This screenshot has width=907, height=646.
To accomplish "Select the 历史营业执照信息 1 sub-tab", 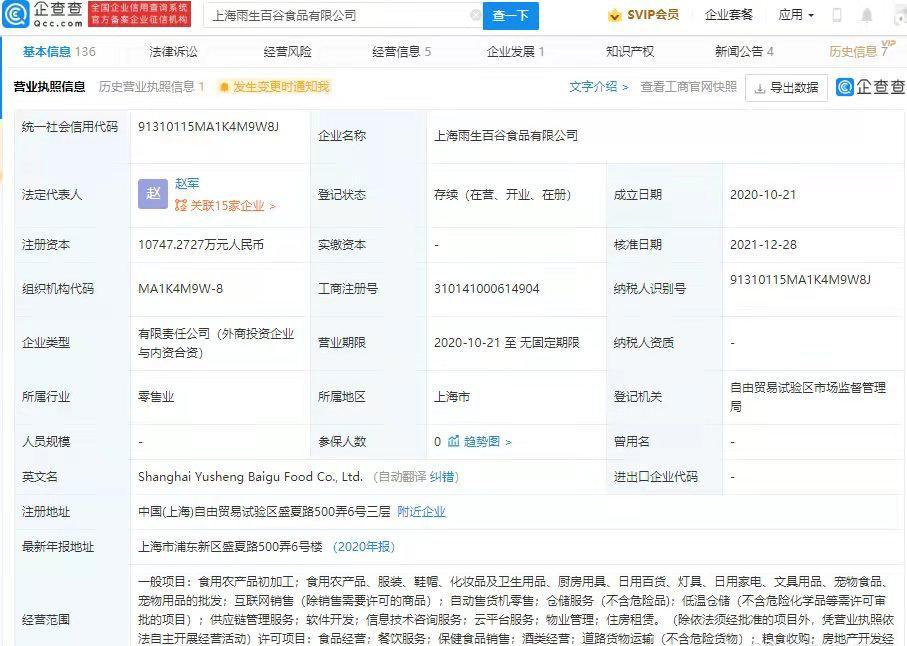I will [152, 87].
